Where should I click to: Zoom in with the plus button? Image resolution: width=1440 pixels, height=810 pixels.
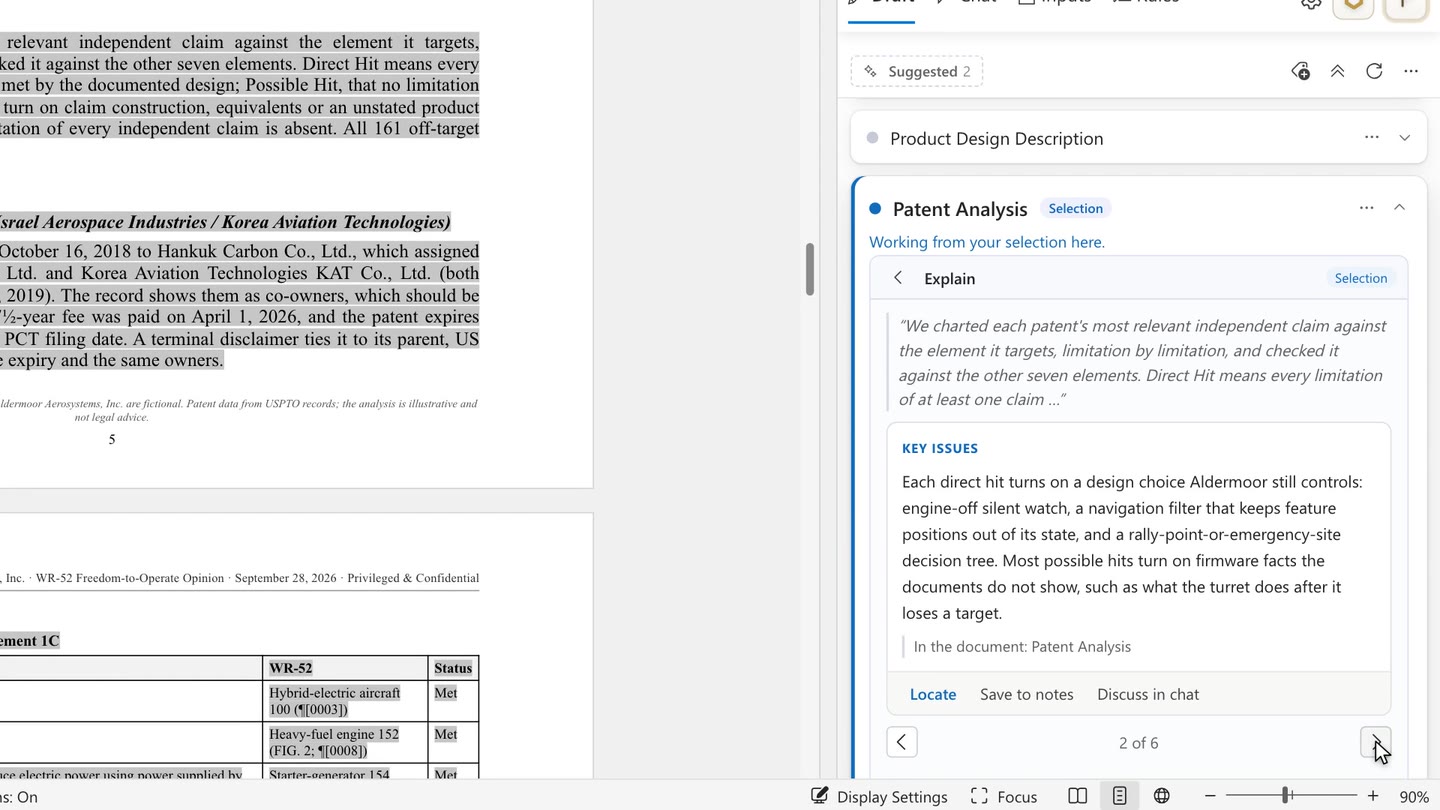tap(1373, 796)
